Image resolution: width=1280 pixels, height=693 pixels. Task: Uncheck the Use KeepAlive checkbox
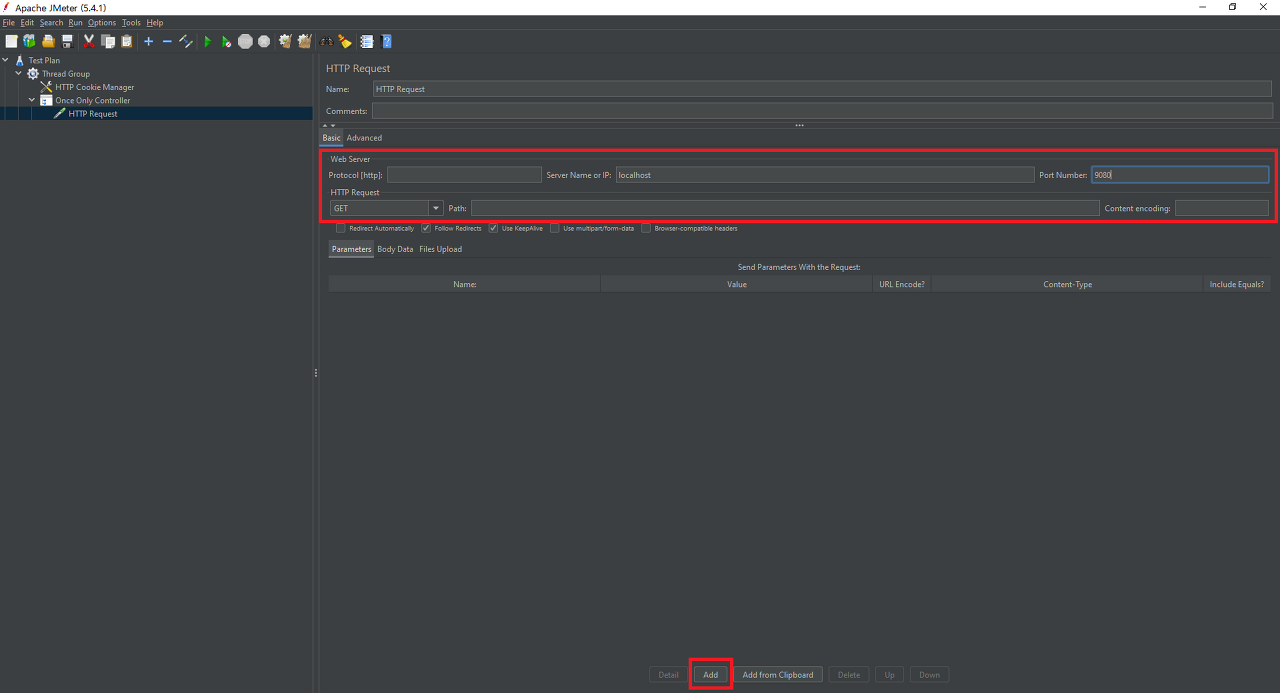pyautogui.click(x=493, y=228)
